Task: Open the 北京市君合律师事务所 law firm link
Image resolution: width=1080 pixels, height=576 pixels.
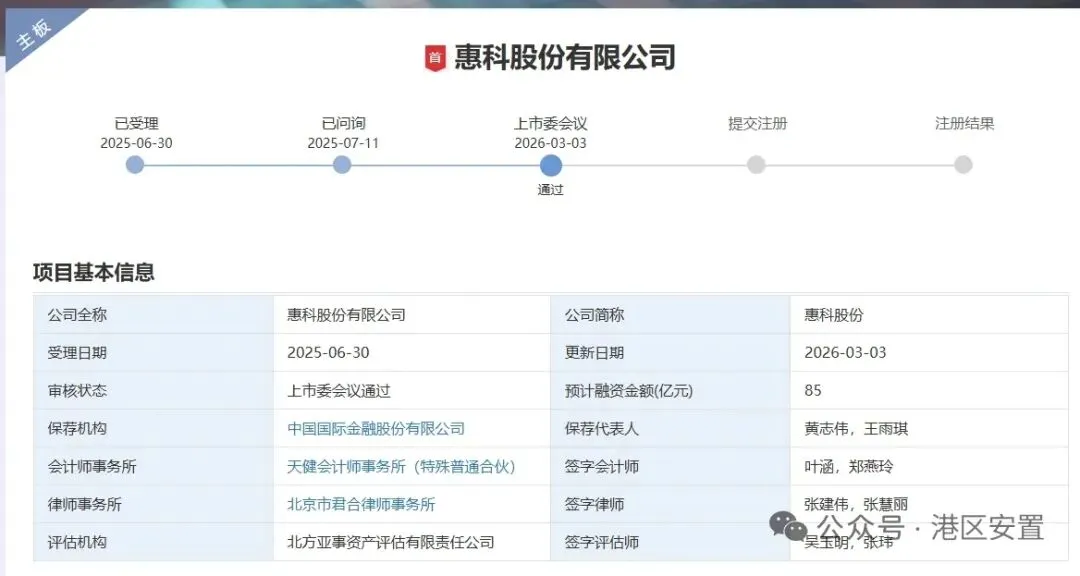Action: tap(361, 504)
